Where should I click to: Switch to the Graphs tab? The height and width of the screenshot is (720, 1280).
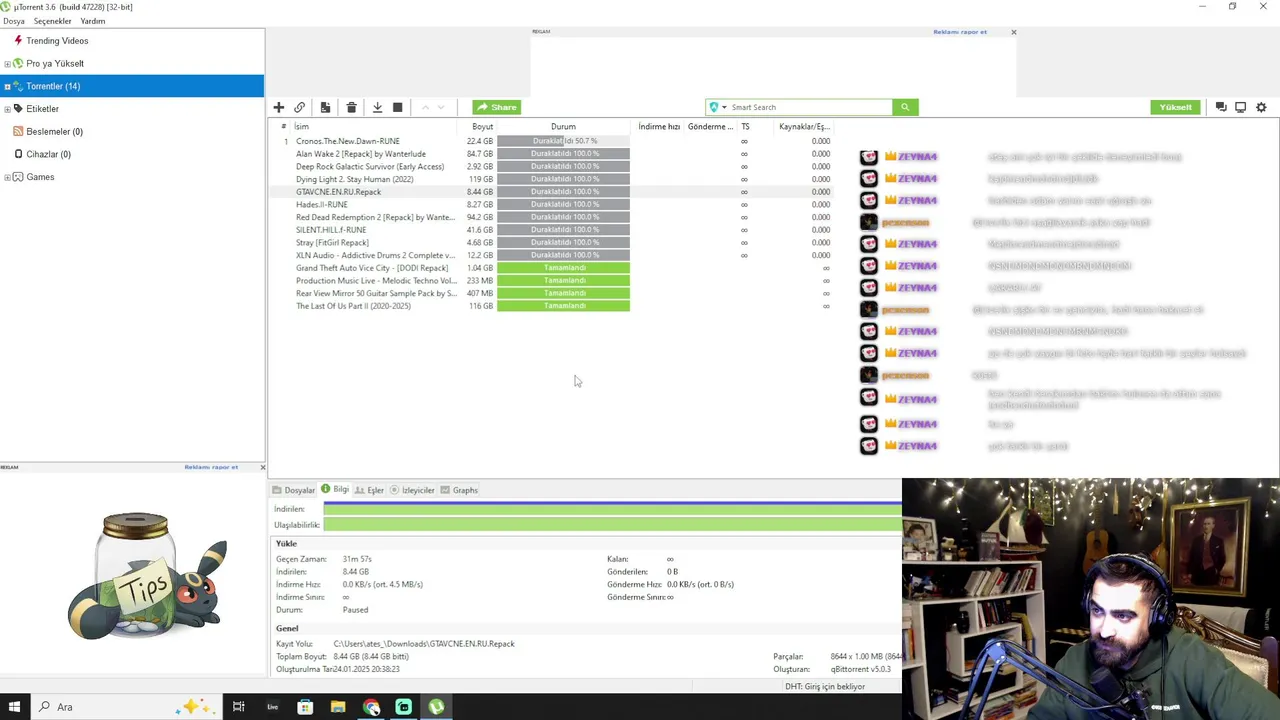click(x=459, y=490)
